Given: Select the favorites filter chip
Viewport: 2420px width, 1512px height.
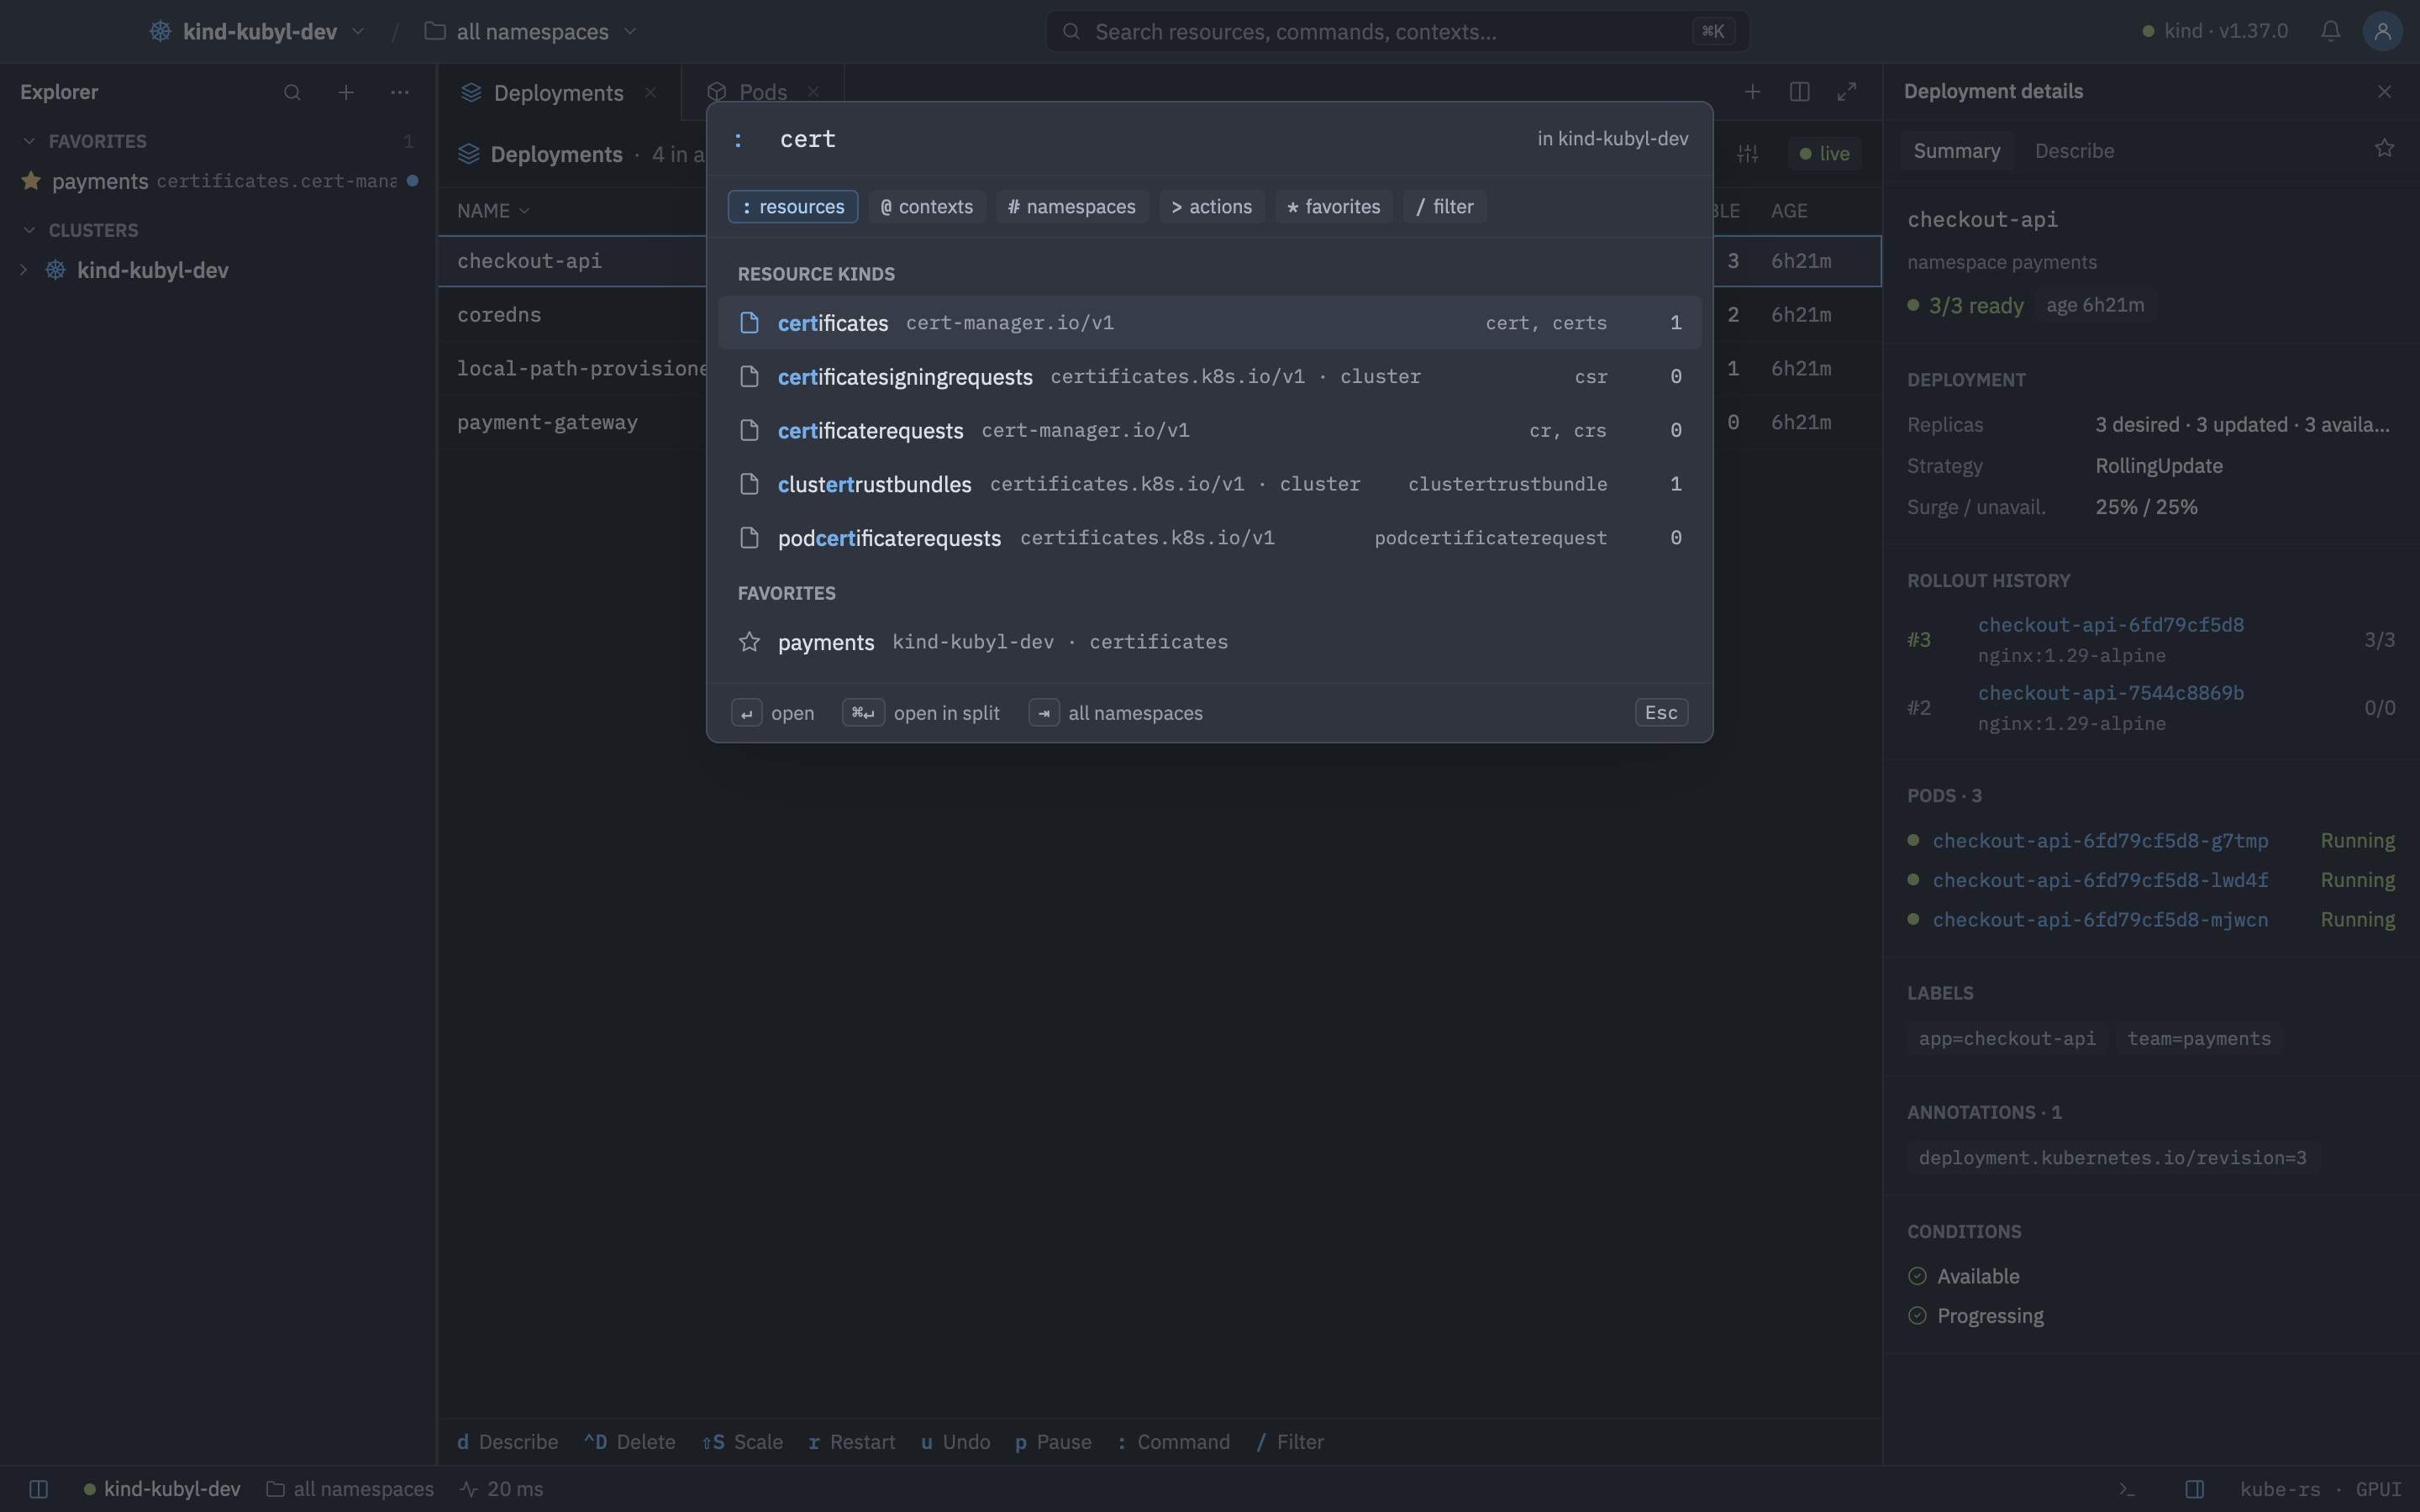Looking at the screenshot, I should tap(1334, 207).
